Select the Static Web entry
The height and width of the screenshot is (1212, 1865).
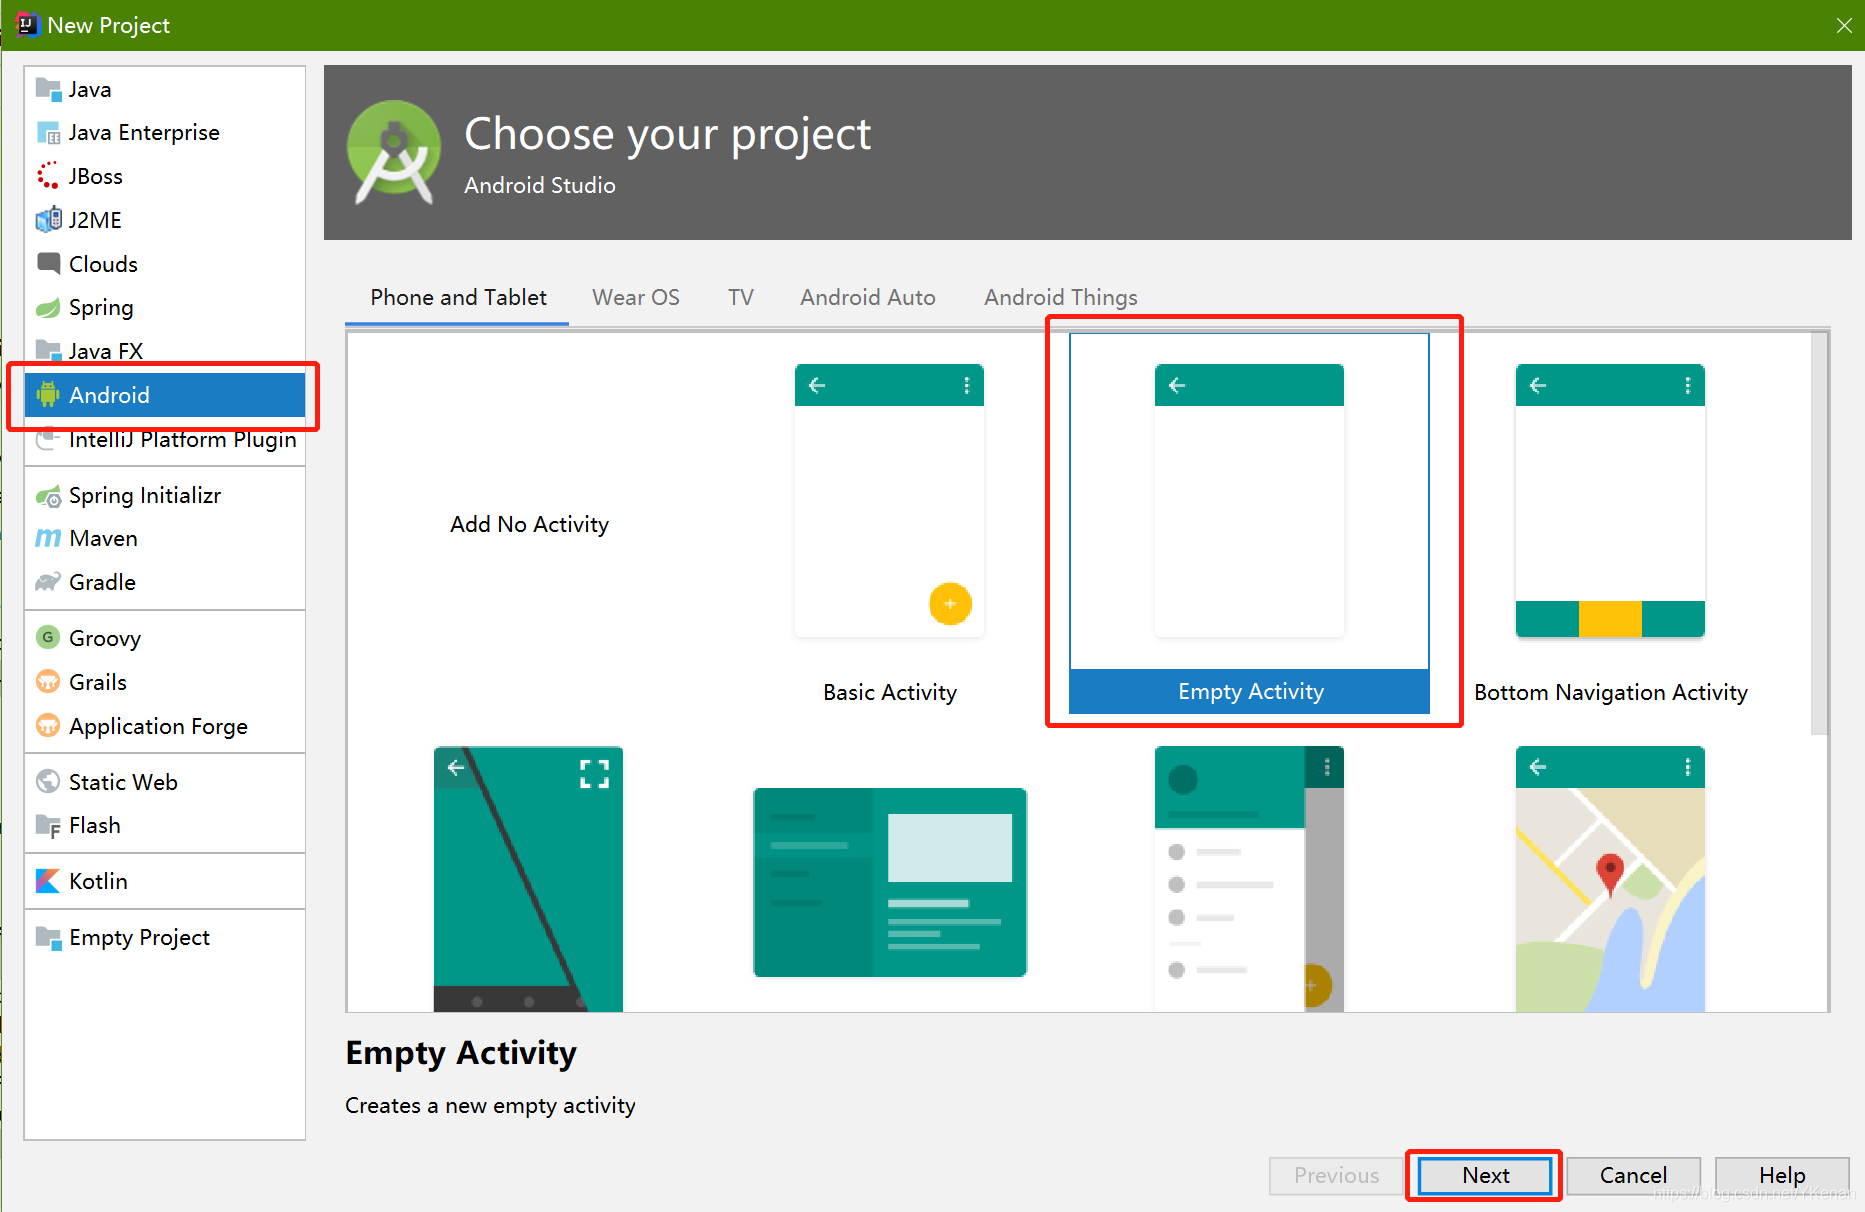(x=165, y=782)
